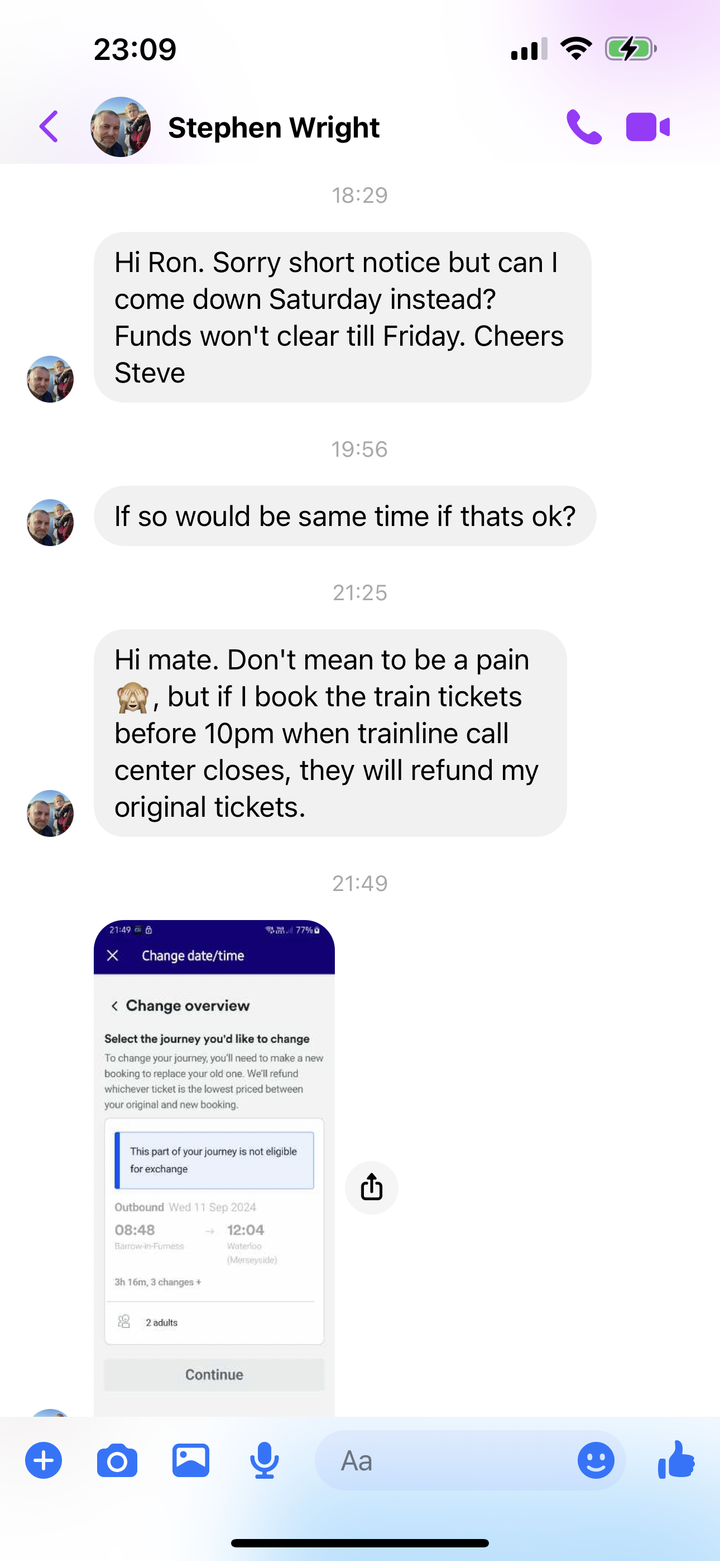Tap the microphone to record voice message
Screen dimensions: 720x1561
click(264, 1461)
